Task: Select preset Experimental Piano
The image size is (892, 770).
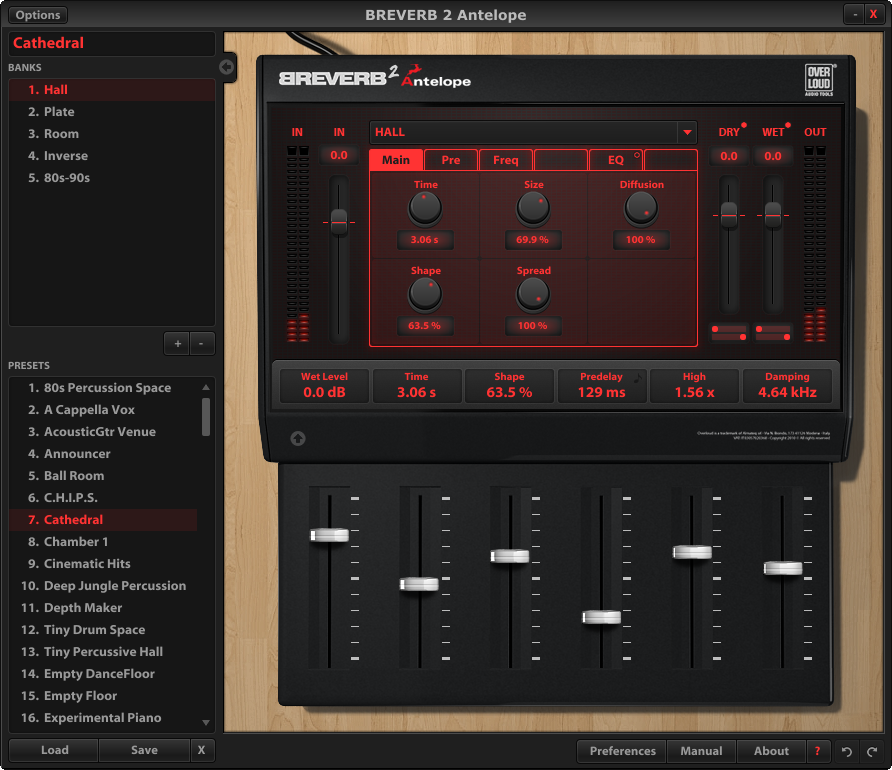Action: point(103,718)
